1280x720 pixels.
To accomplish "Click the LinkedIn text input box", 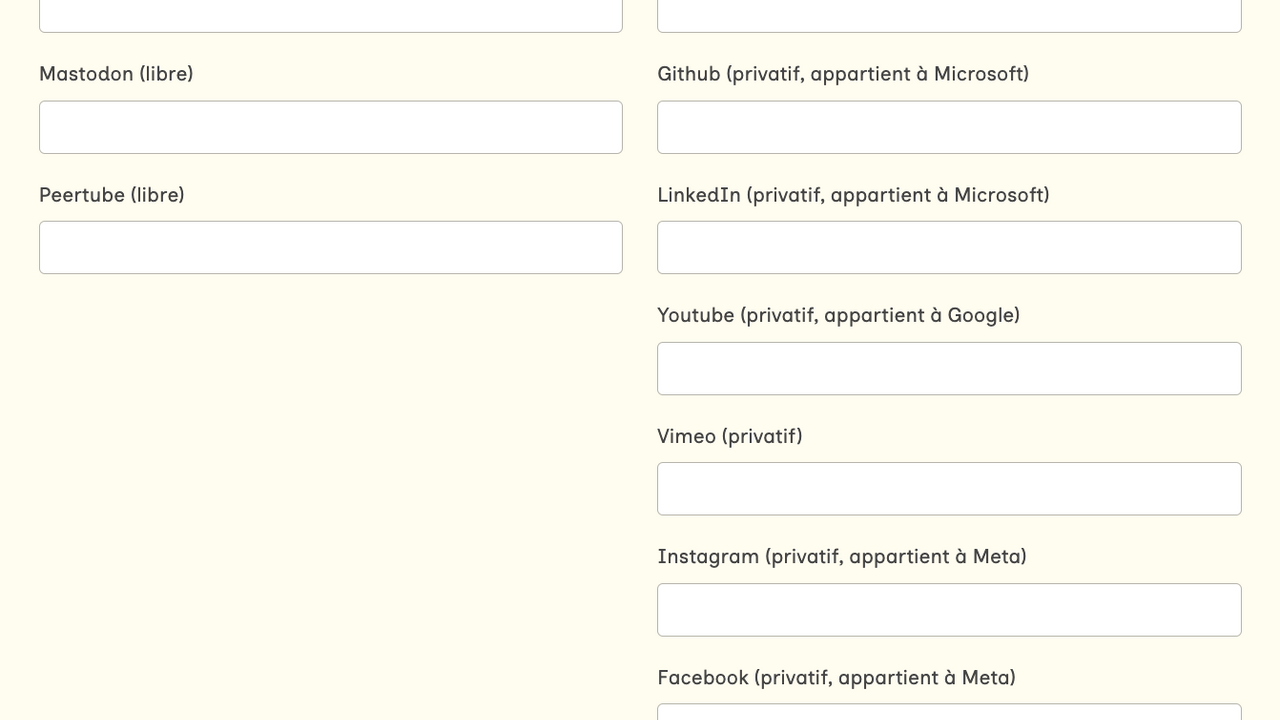I will point(948,247).
